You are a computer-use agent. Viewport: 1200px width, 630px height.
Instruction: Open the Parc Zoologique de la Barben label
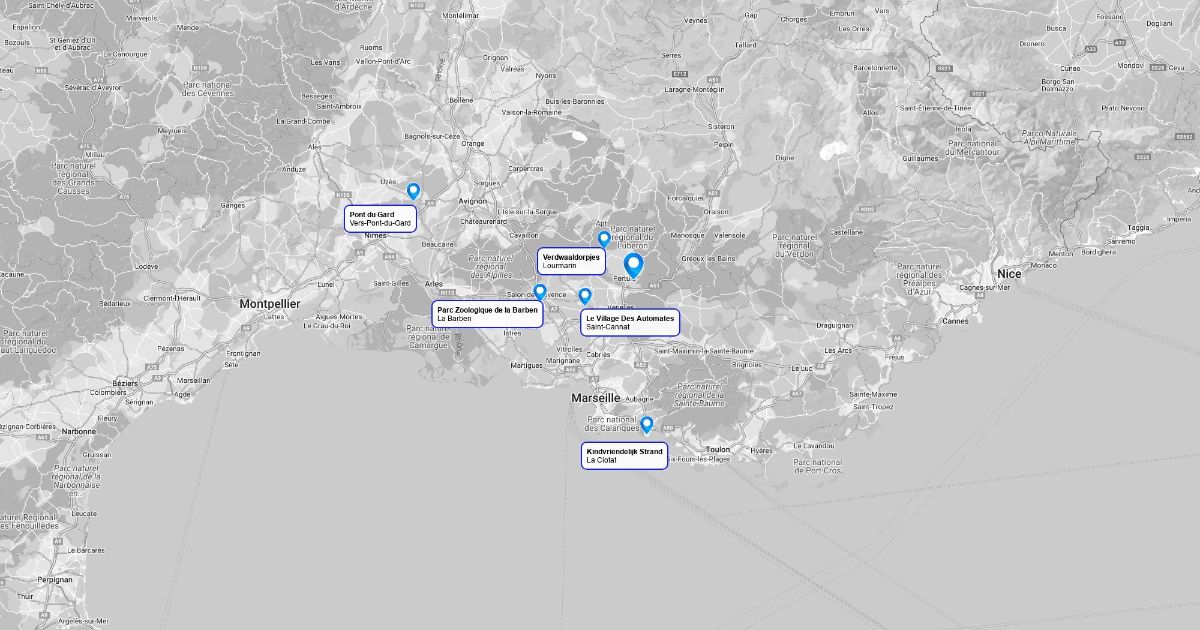(487, 314)
